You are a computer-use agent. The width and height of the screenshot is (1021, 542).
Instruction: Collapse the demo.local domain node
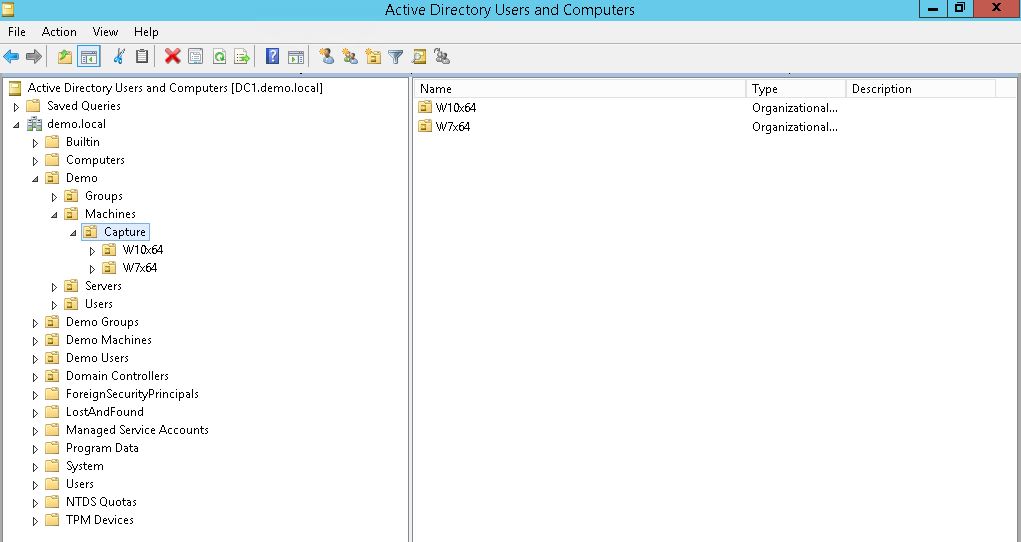(x=16, y=124)
